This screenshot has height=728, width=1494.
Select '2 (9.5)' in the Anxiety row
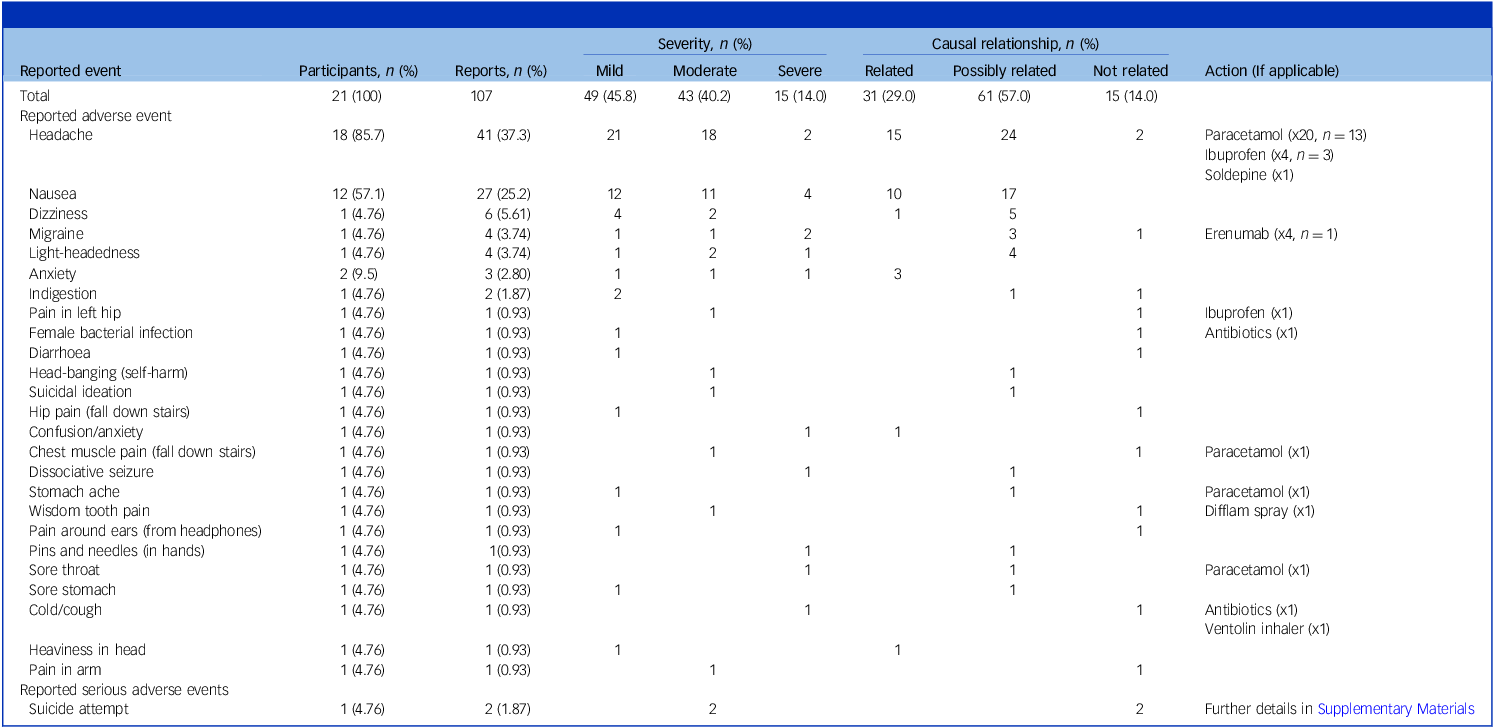(x=358, y=273)
